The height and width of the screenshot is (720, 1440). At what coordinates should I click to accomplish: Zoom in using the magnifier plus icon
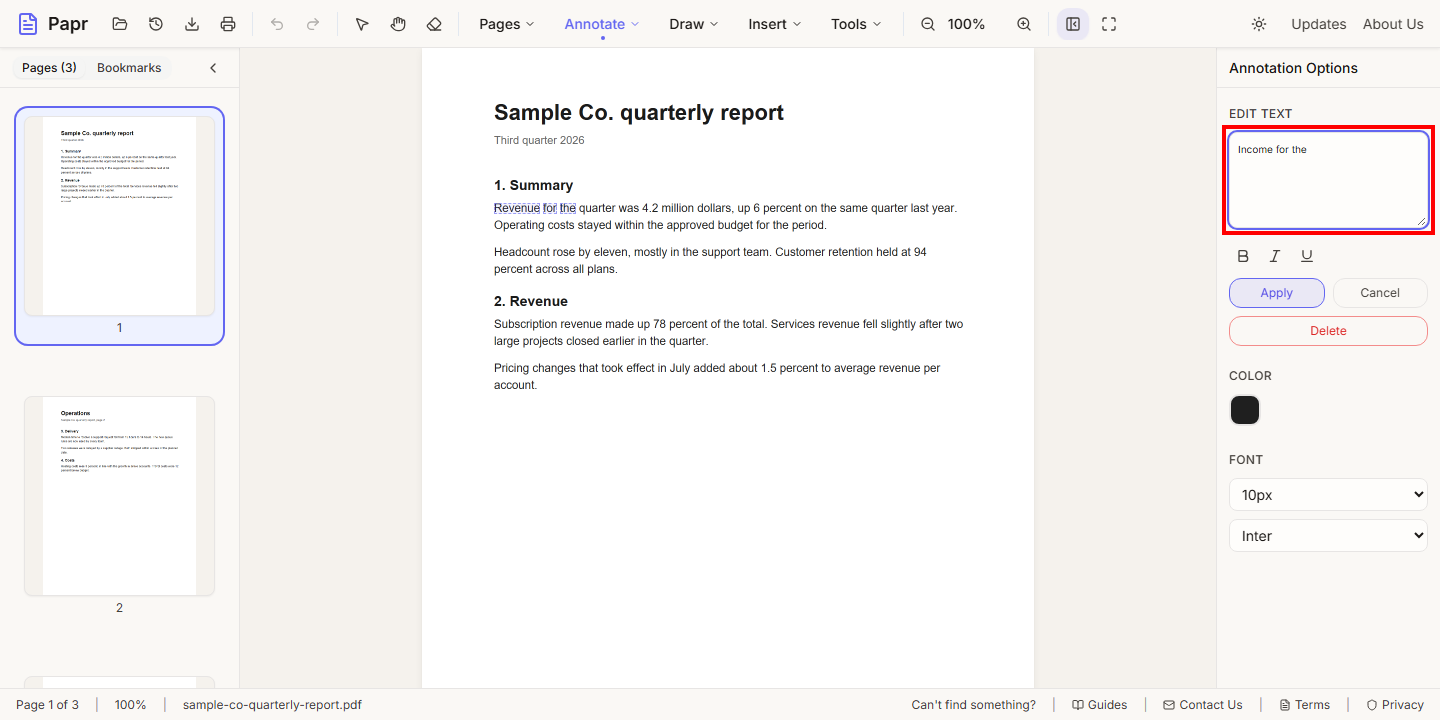tap(1024, 24)
